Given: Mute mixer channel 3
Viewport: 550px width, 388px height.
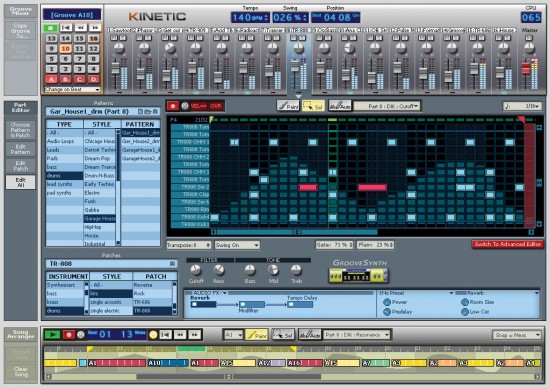Looking at the screenshot, I should pos(166,38).
